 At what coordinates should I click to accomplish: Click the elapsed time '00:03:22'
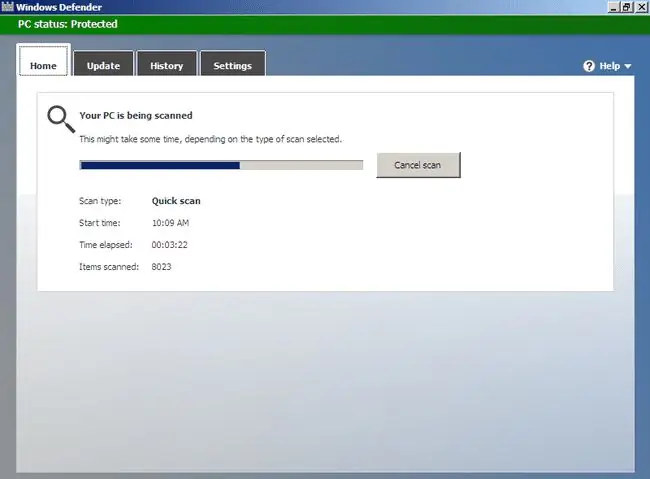170,245
